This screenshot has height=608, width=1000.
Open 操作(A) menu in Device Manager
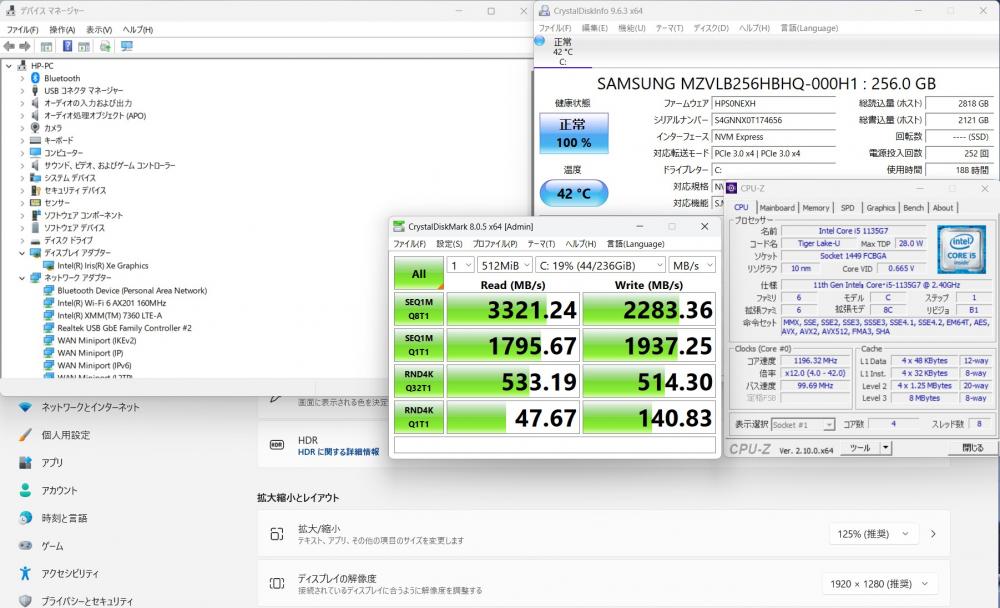click(x=62, y=29)
